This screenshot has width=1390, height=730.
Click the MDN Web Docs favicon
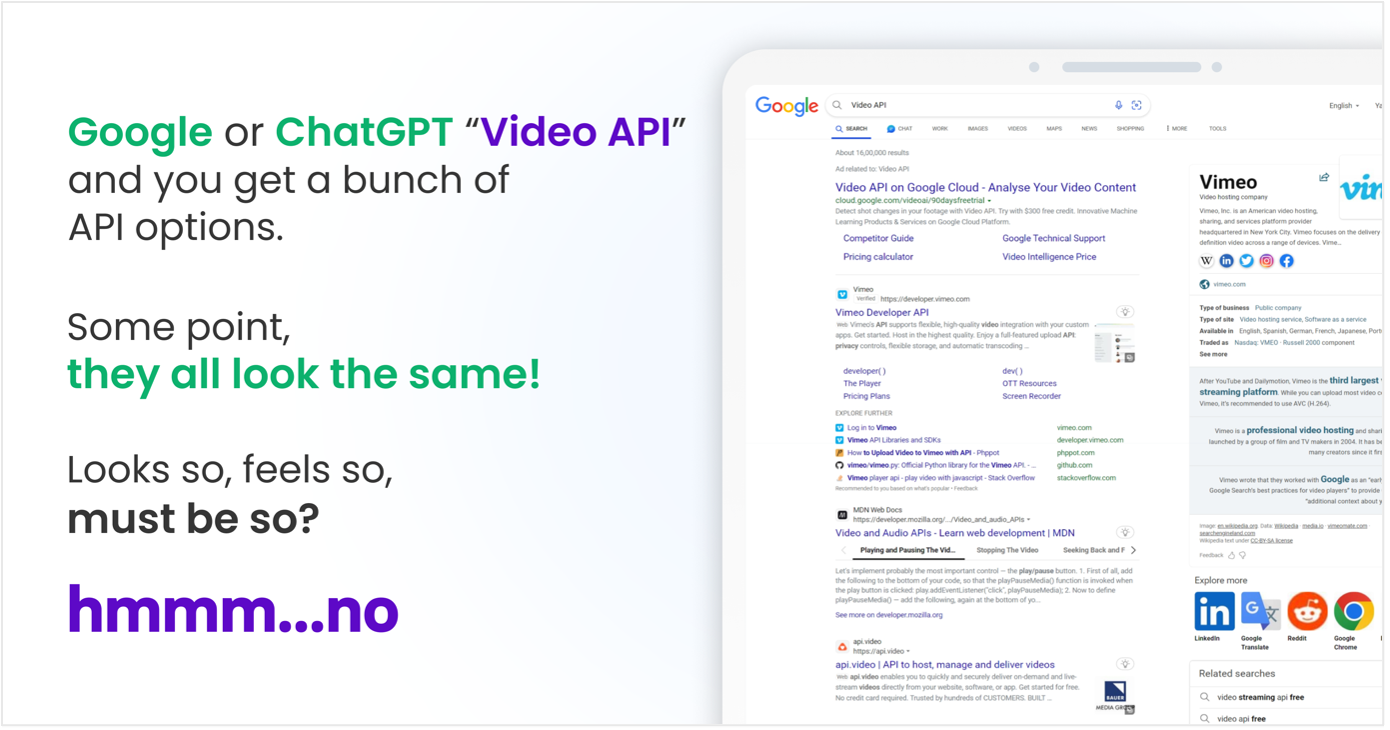[842, 515]
